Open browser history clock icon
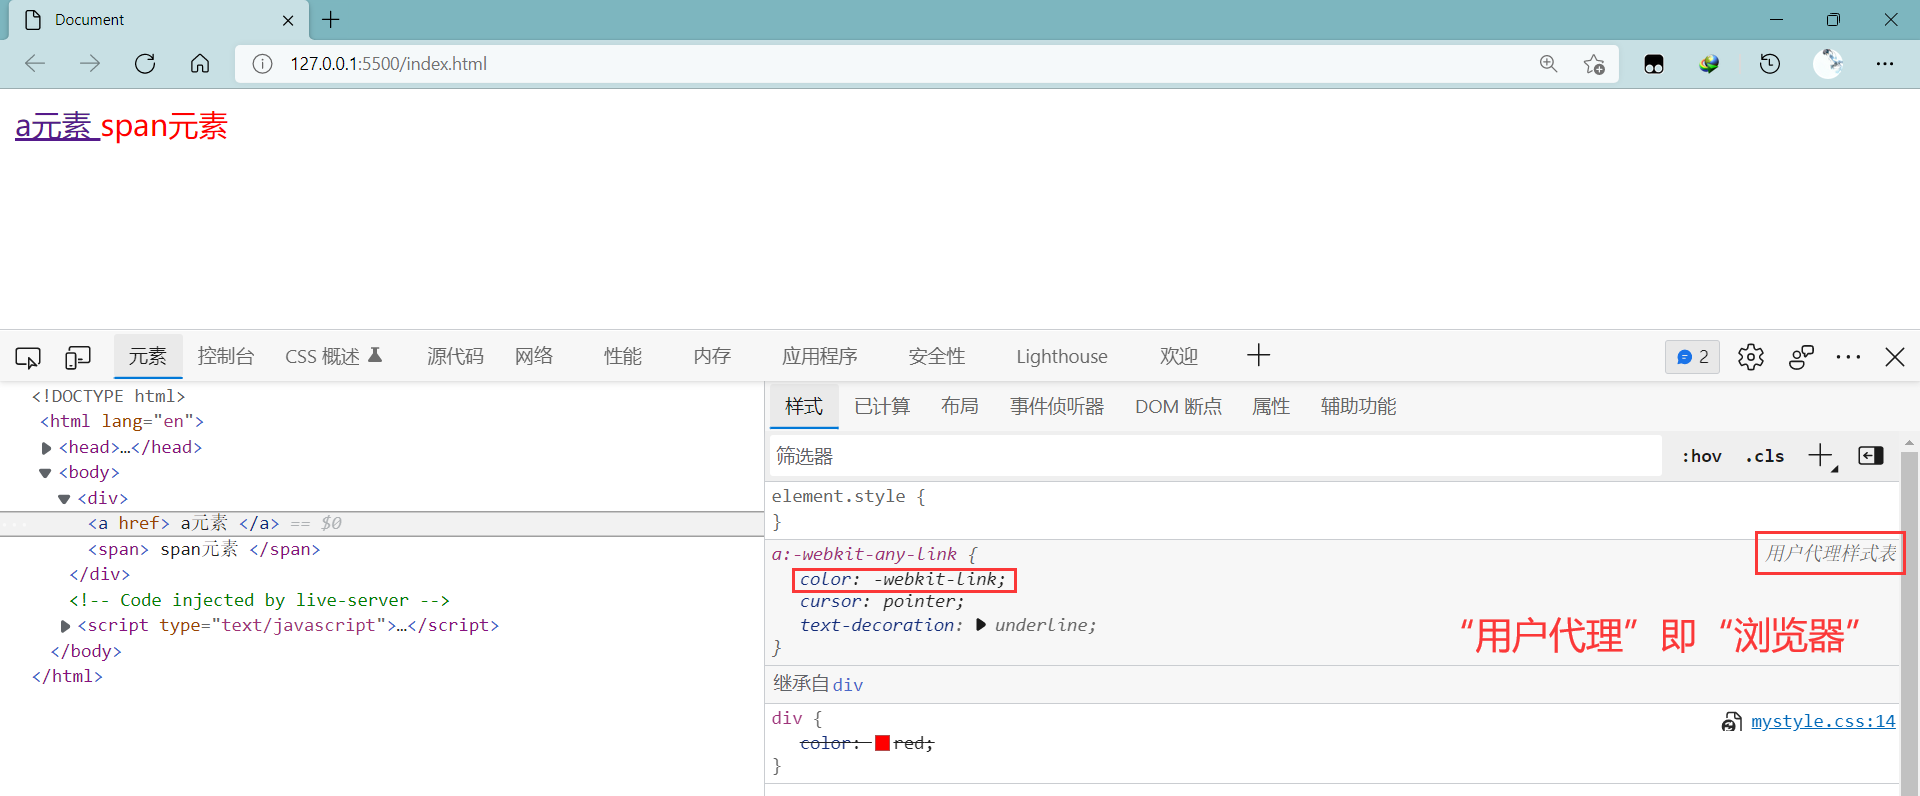This screenshot has width=1920, height=796. coord(1770,64)
